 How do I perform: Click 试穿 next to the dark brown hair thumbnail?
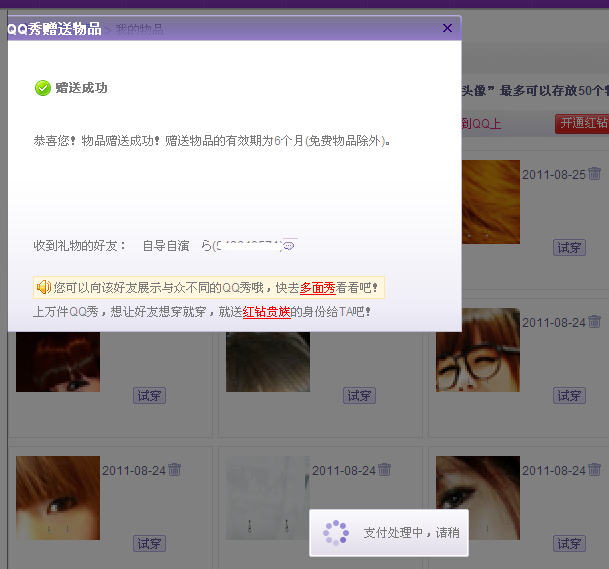click(x=359, y=396)
